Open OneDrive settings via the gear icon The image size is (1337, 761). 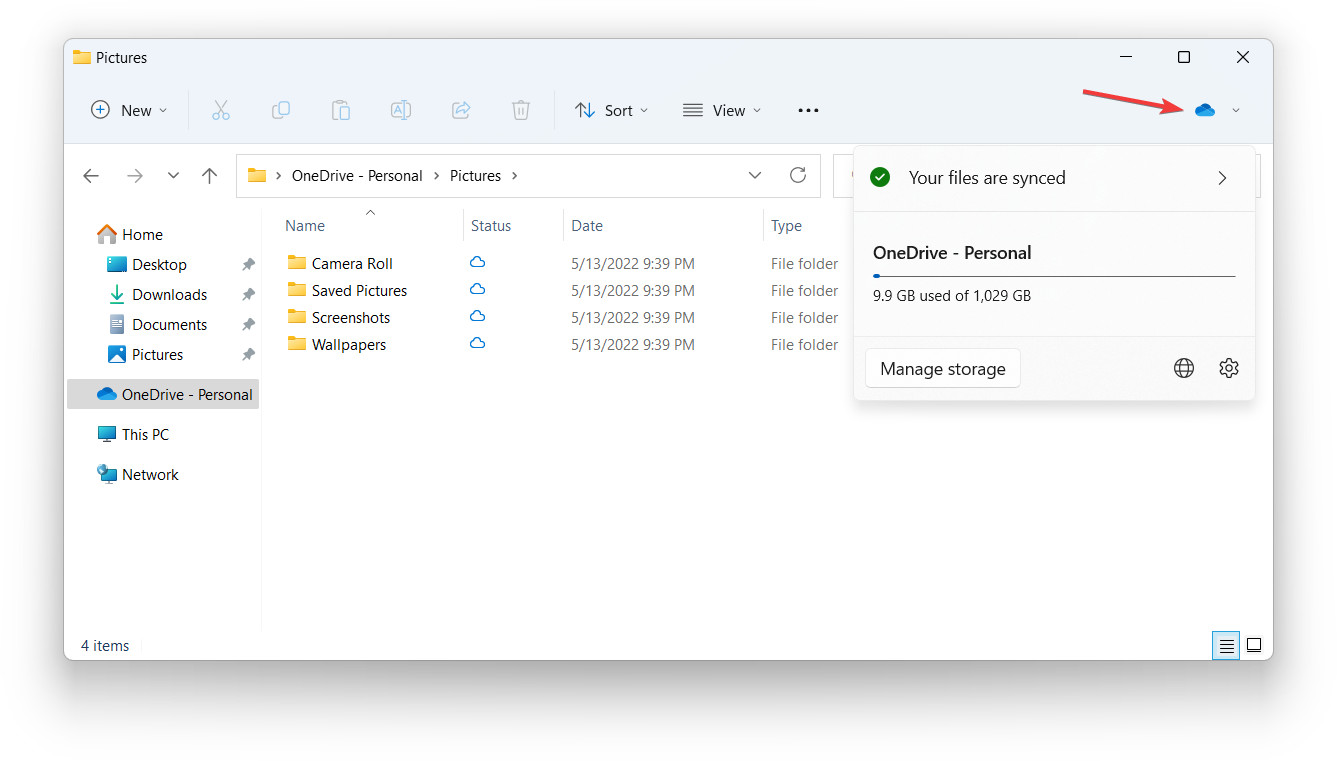[x=1228, y=368]
